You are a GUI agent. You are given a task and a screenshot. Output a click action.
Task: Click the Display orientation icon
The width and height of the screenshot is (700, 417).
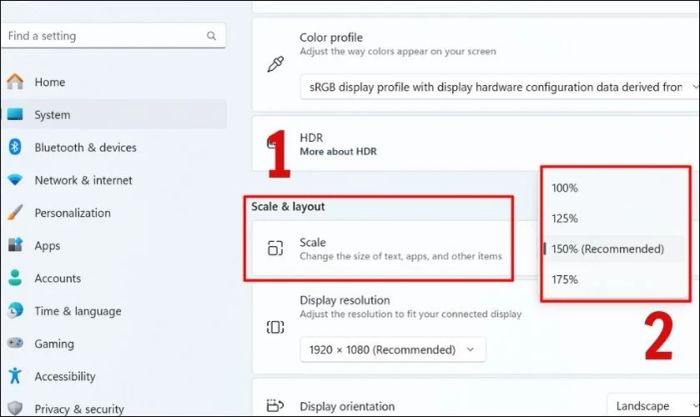point(275,405)
